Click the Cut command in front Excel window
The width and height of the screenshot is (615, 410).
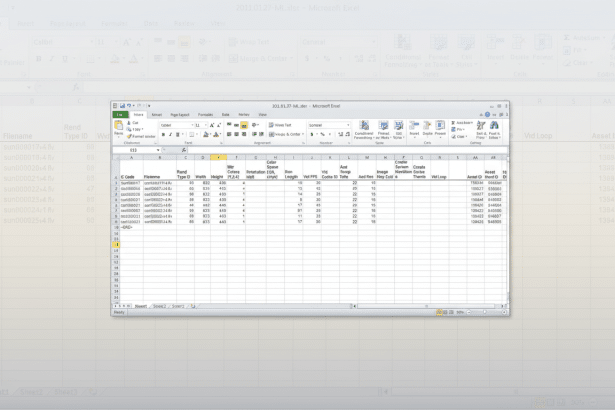pyautogui.click(x=133, y=123)
